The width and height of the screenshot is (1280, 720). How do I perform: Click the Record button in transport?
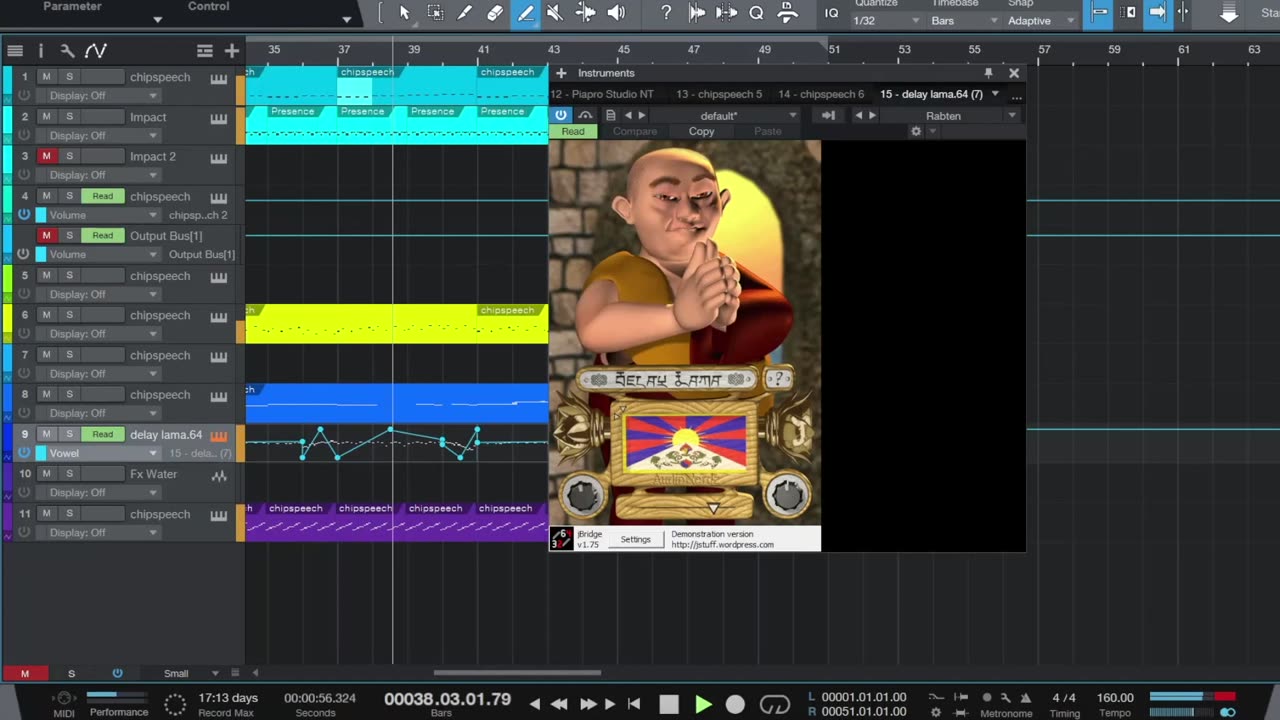735,704
